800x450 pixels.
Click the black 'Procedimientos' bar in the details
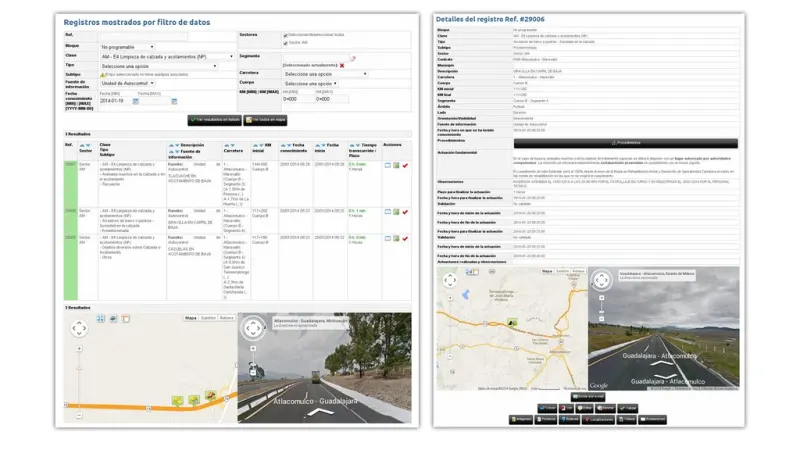point(626,143)
